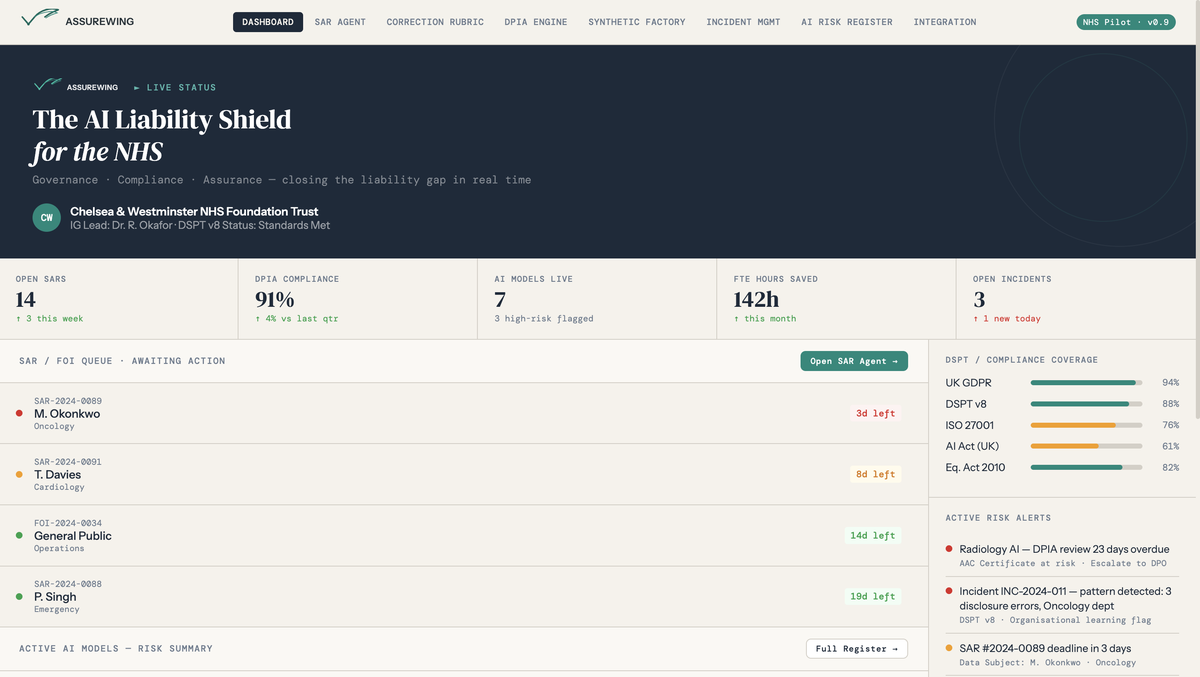This screenshot has width=1200, height=677.
Task: Select the Incident Mgmt tab
Action: [743, 22]
